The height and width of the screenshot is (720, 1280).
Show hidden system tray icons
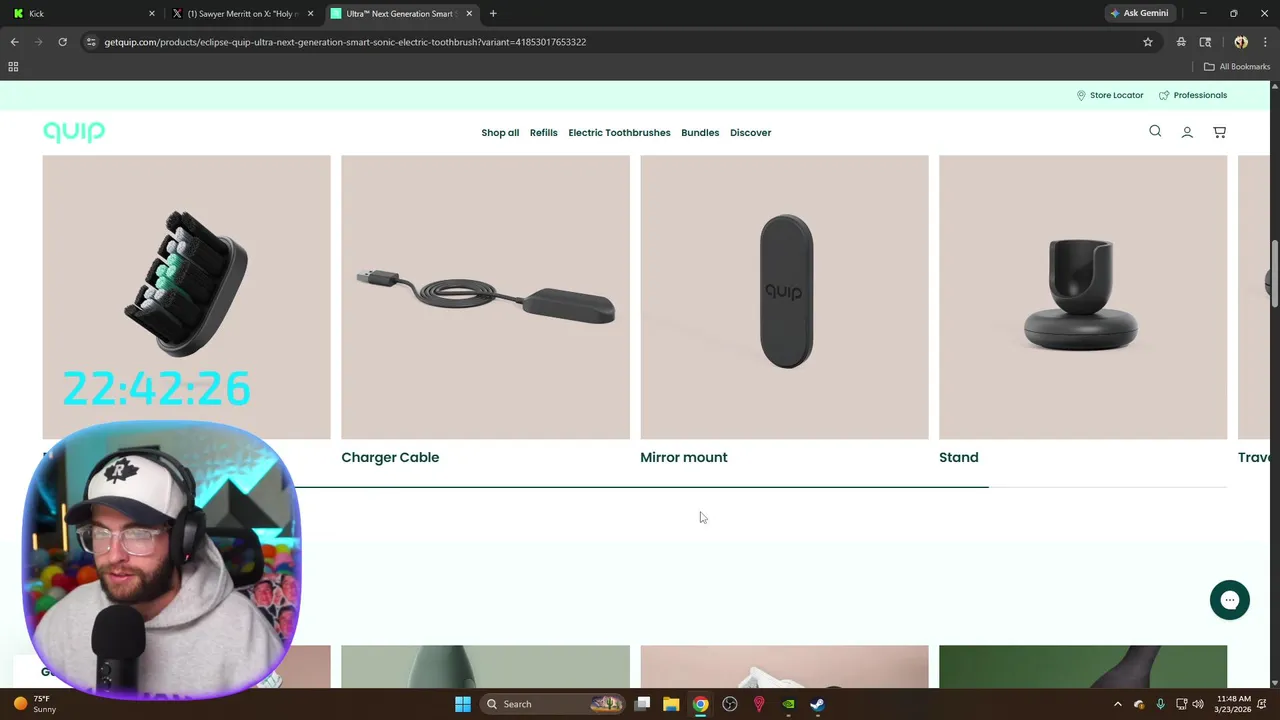click(x=1117, y=704)
